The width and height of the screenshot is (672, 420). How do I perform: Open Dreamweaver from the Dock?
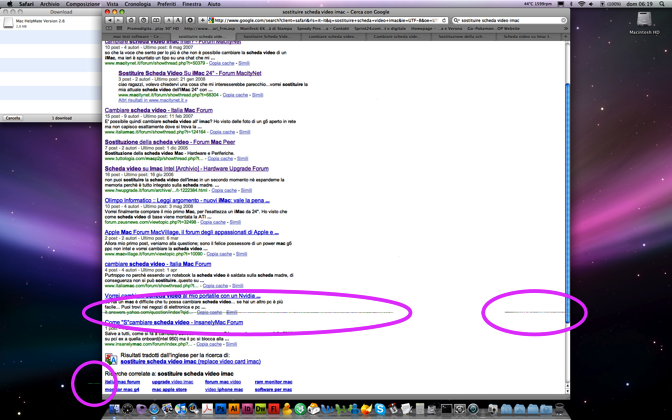click(x=261, y=409)
